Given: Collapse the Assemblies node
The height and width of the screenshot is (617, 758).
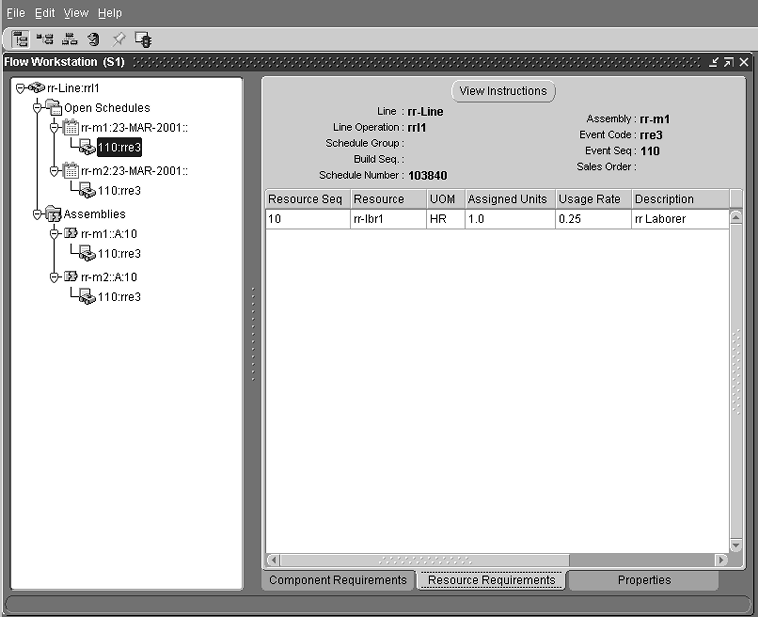Looking at the screenshot, I should [x=37, y=214].
